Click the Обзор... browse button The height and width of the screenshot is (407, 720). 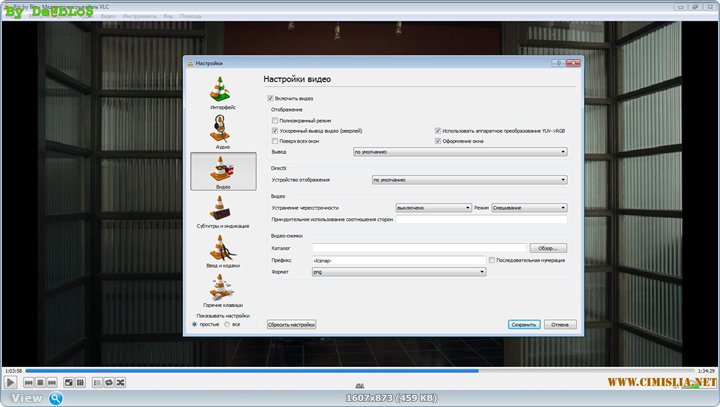pyautogui.click(x=548, y=247)
